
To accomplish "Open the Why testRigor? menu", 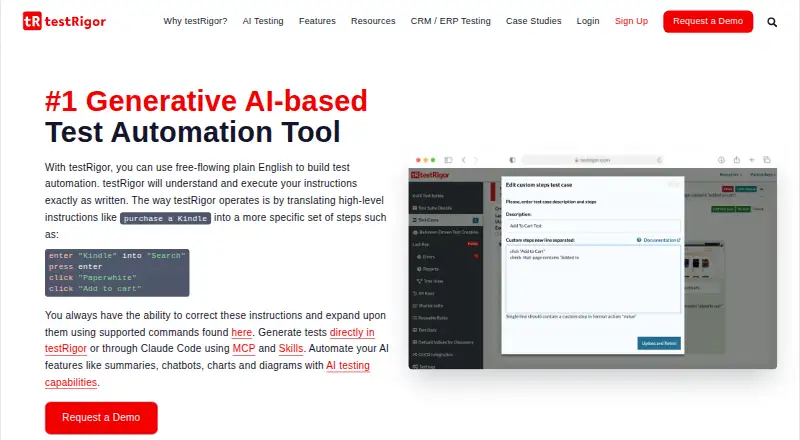I will (195, 21).
